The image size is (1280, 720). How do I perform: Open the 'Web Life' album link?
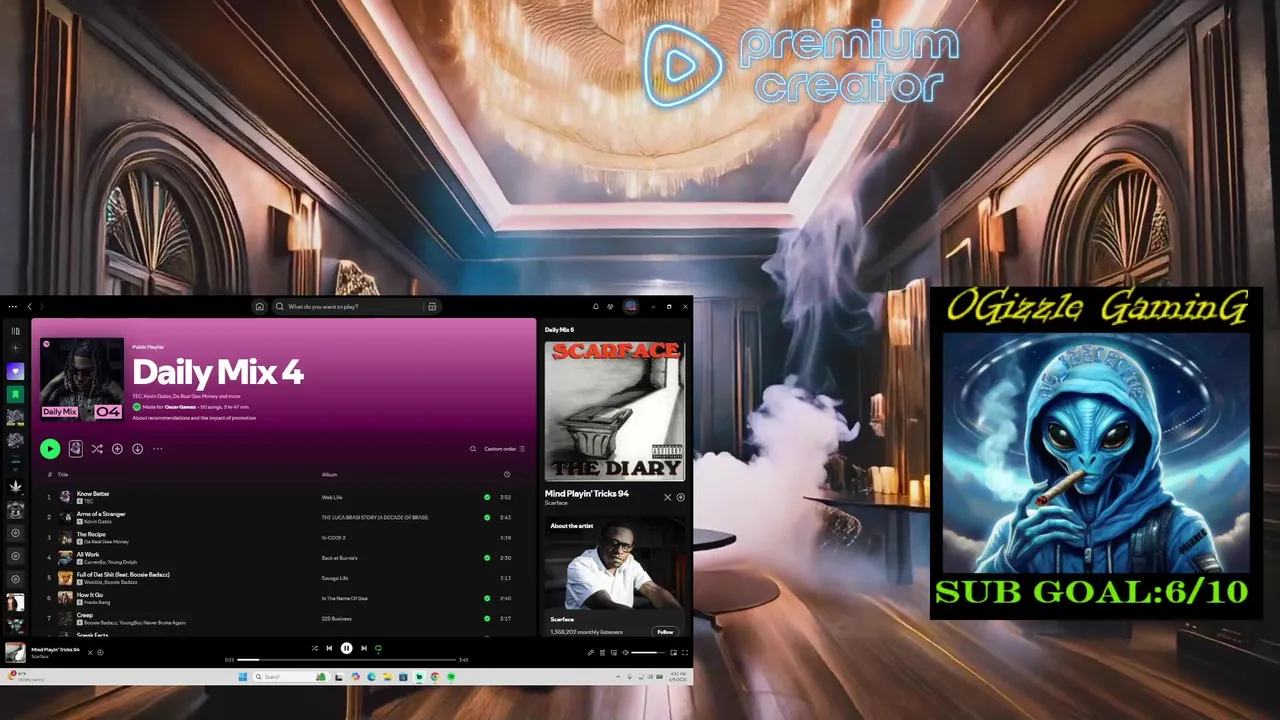332,497
